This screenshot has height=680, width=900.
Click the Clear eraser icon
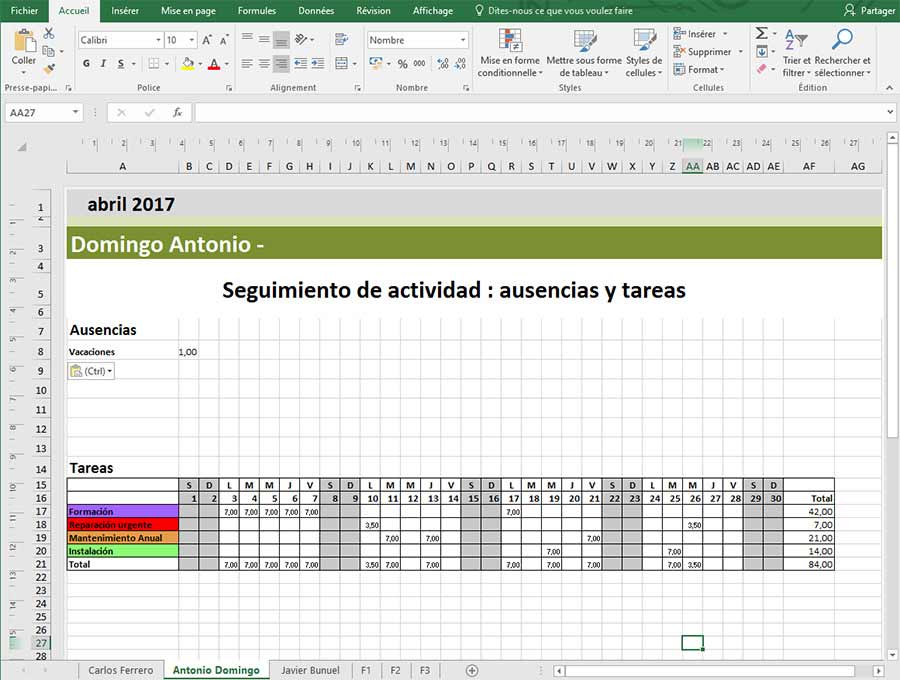coord(762,69)
